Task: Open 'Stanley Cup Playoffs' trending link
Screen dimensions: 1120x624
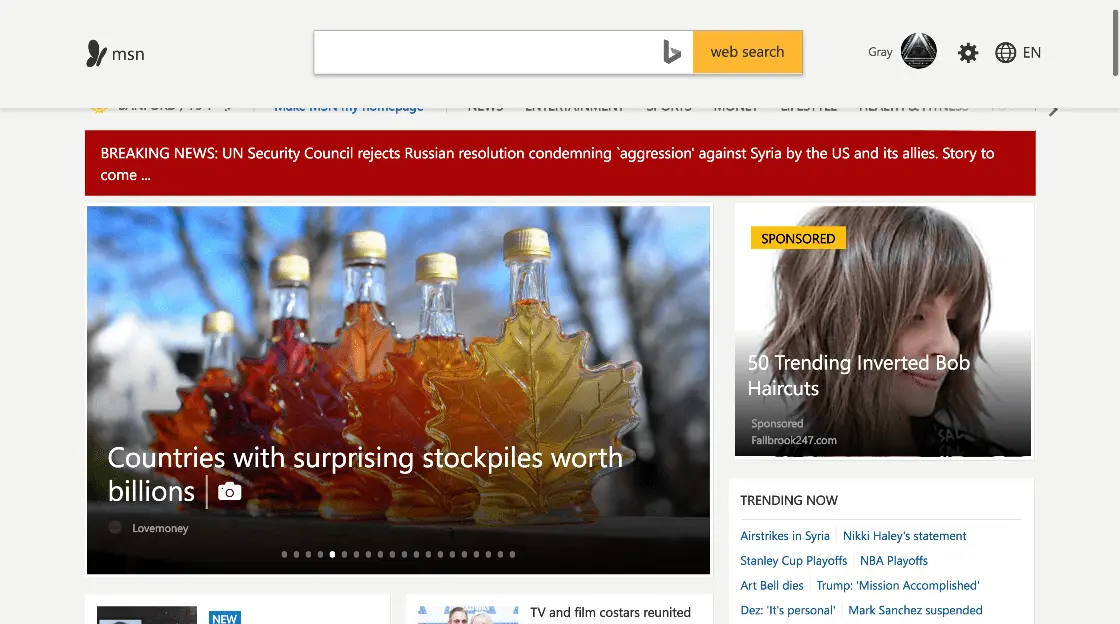Action: click(x=793, y=561)
